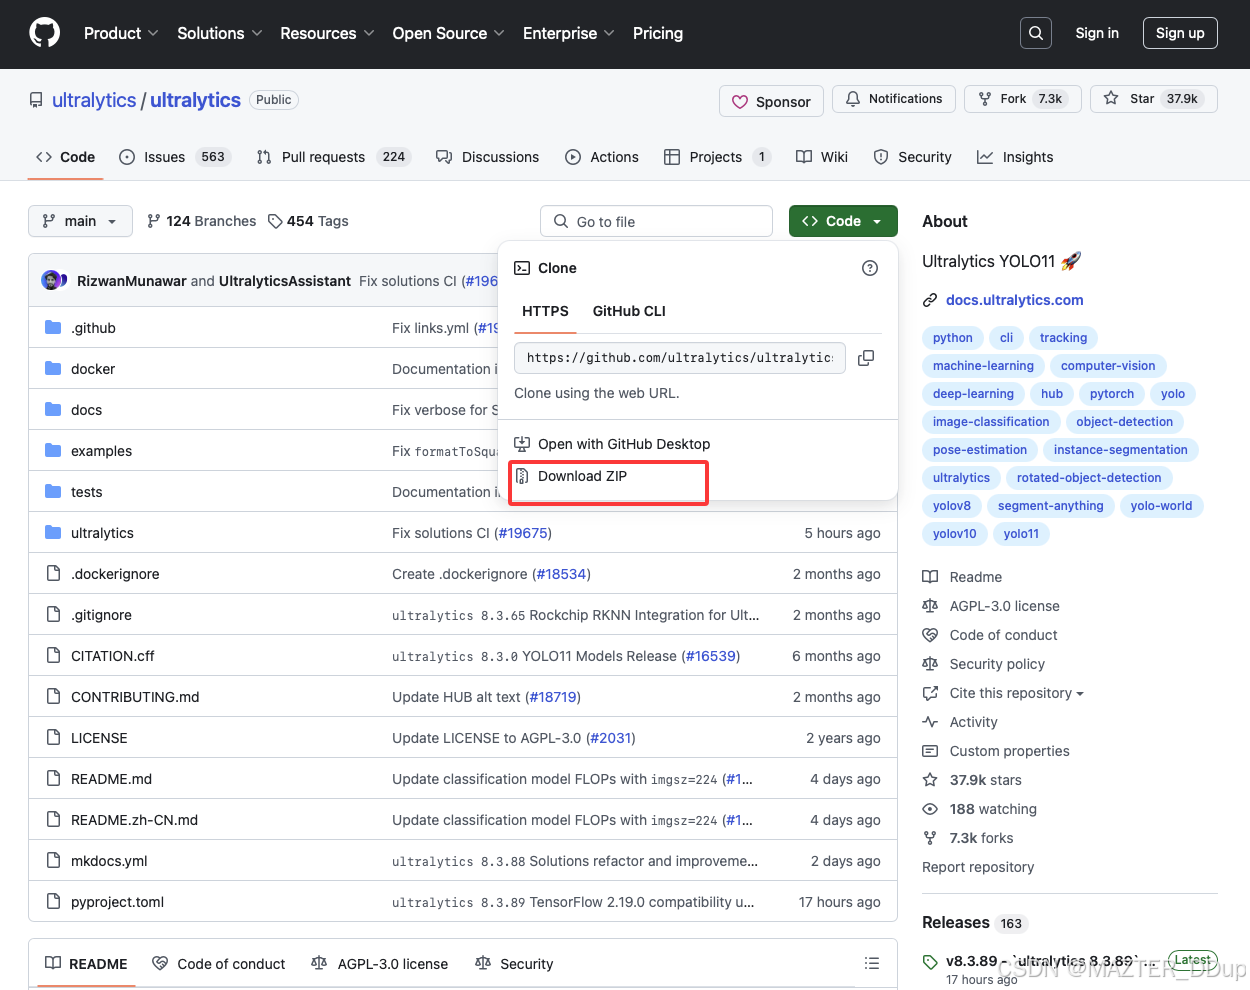Switch to the Projects tab
This screenshot has height=990, width=1250.
point(718,157)
